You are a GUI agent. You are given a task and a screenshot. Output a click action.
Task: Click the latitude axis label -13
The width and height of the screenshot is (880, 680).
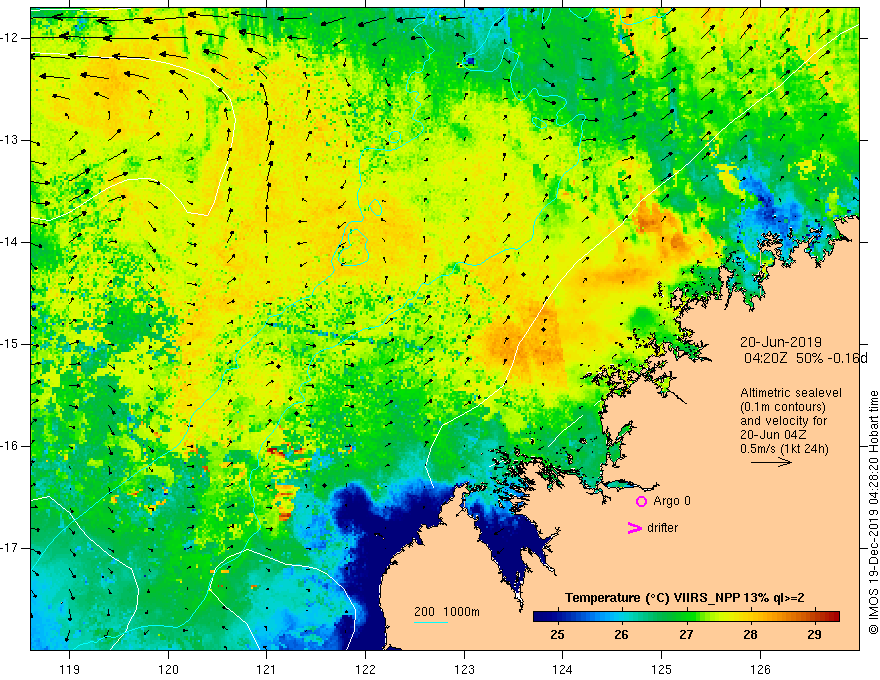tap(10, 140)
